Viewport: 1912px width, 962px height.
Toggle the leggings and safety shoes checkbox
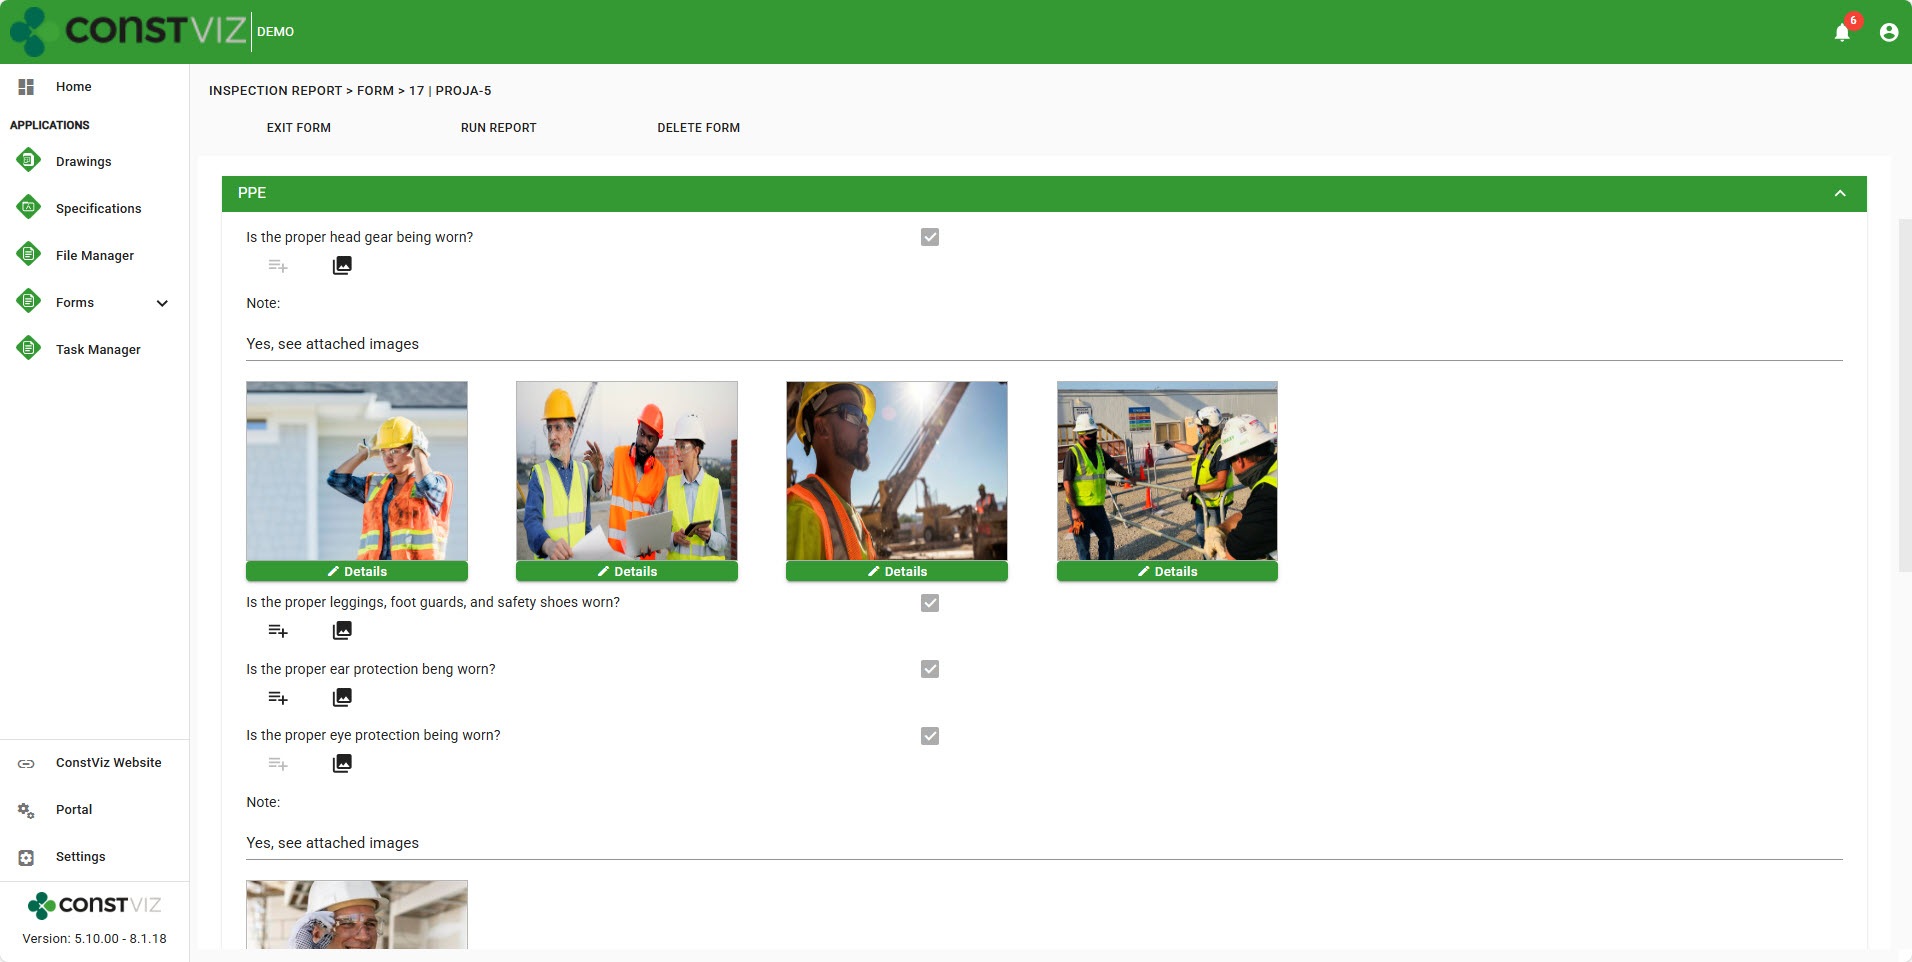[x=930, y=603]
